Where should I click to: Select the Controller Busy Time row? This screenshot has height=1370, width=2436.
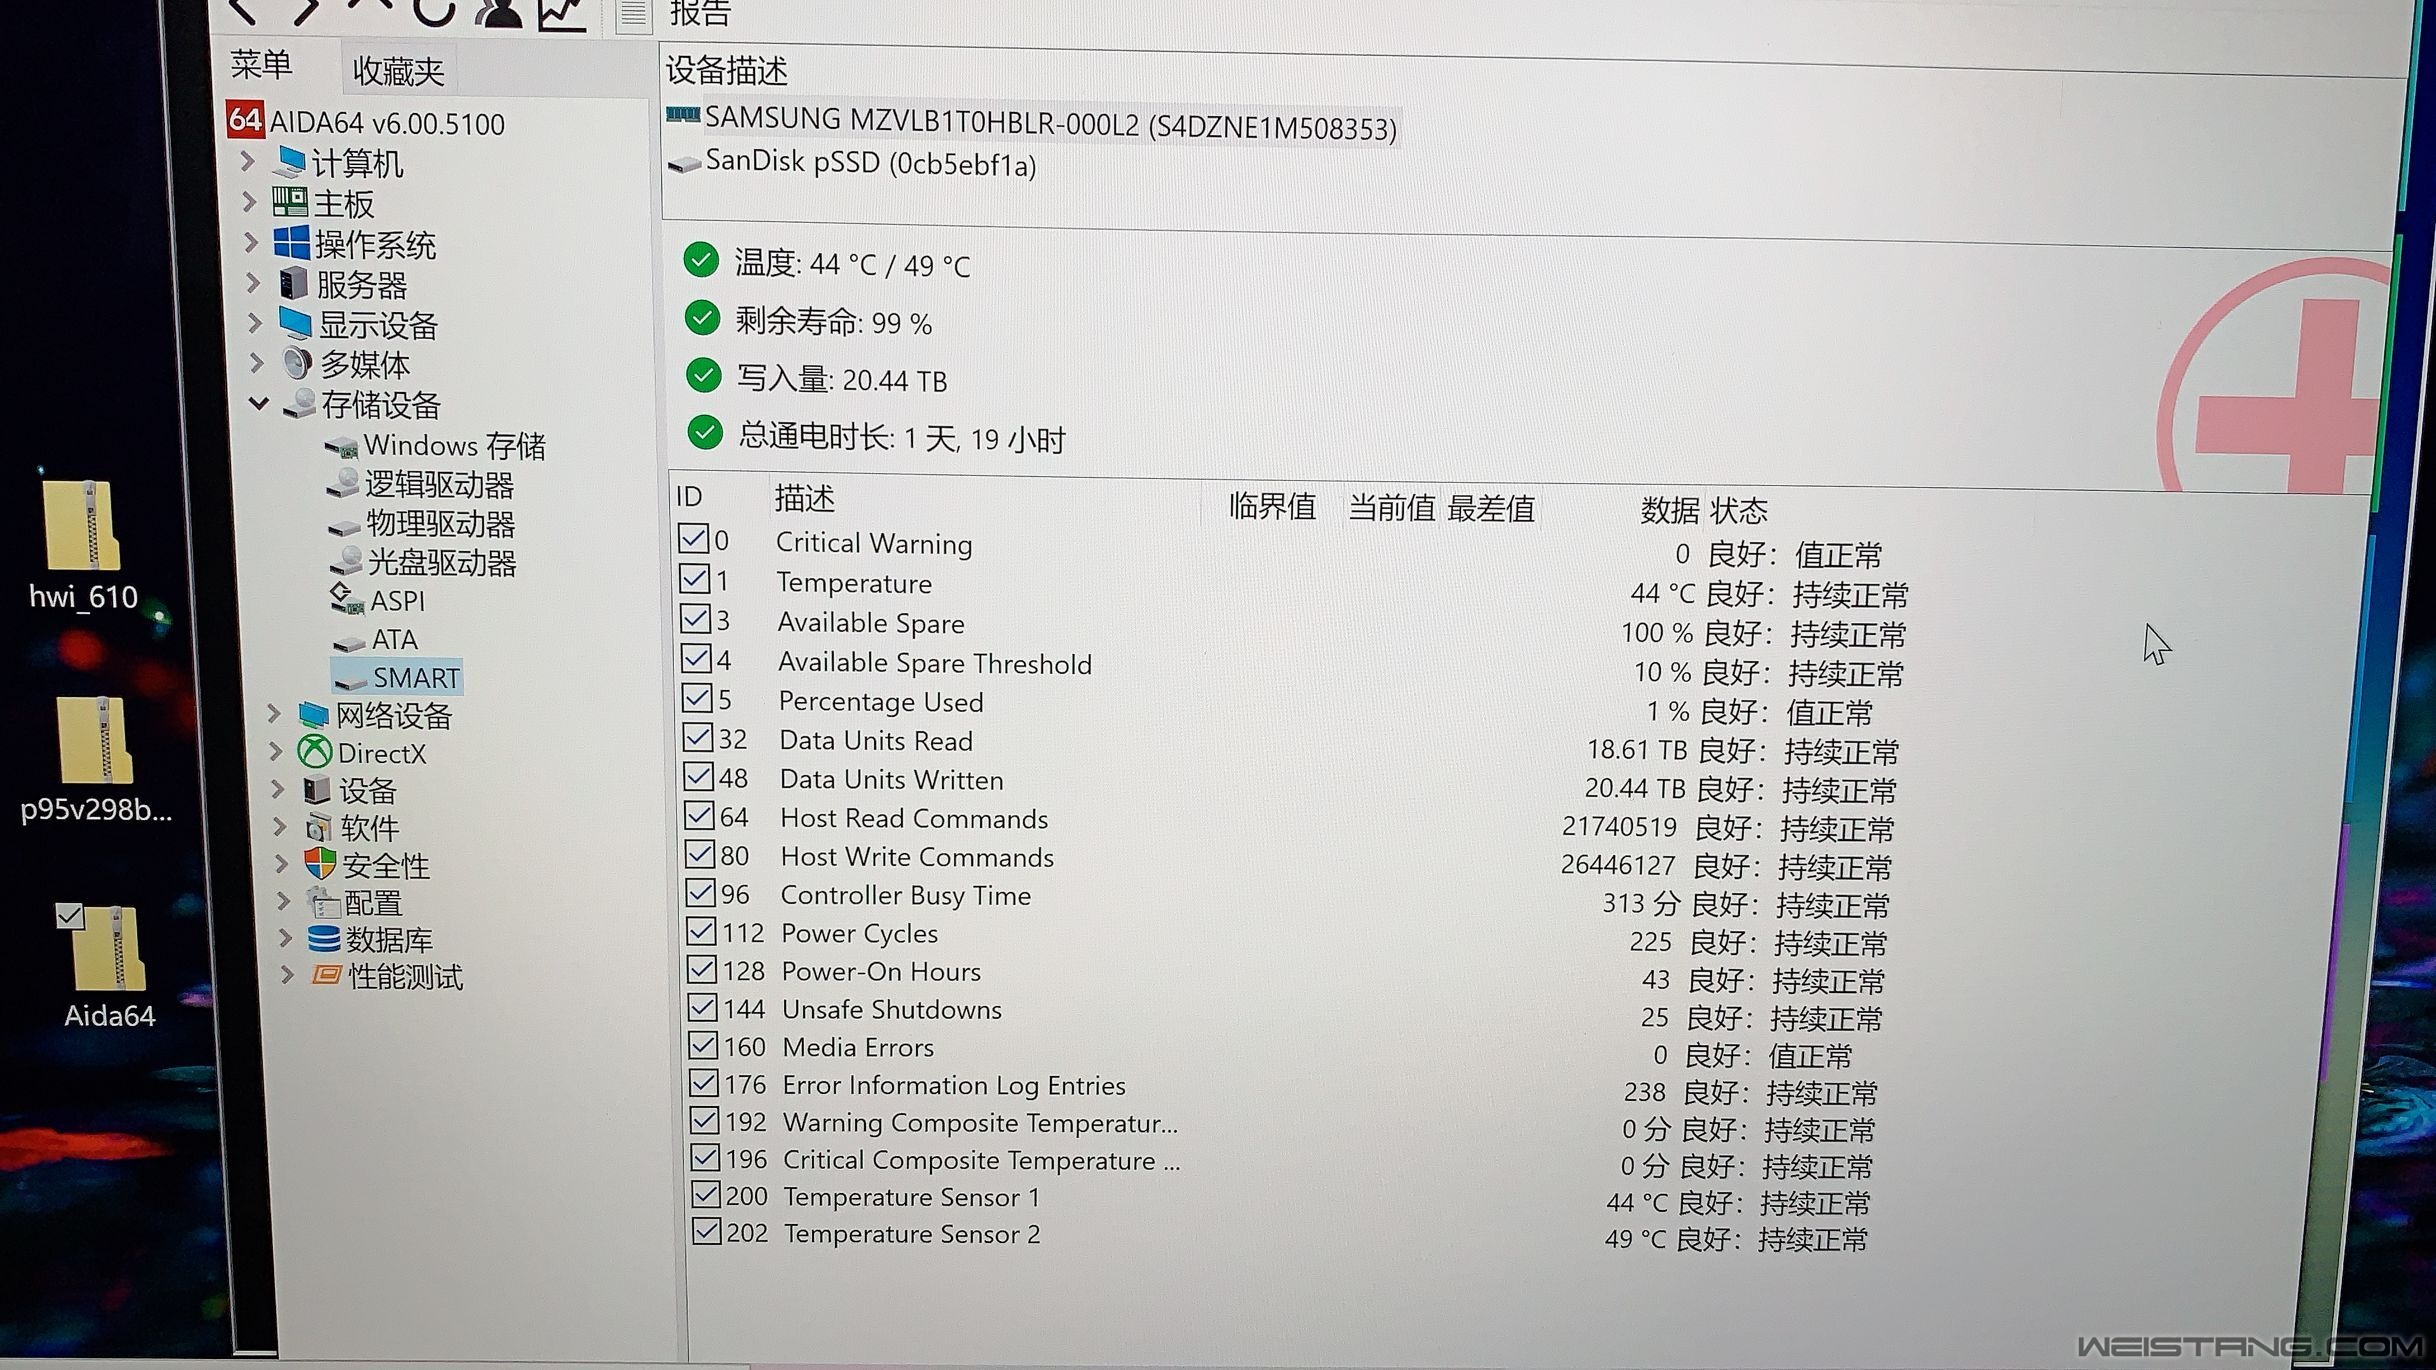click(x=1285, y=899)
